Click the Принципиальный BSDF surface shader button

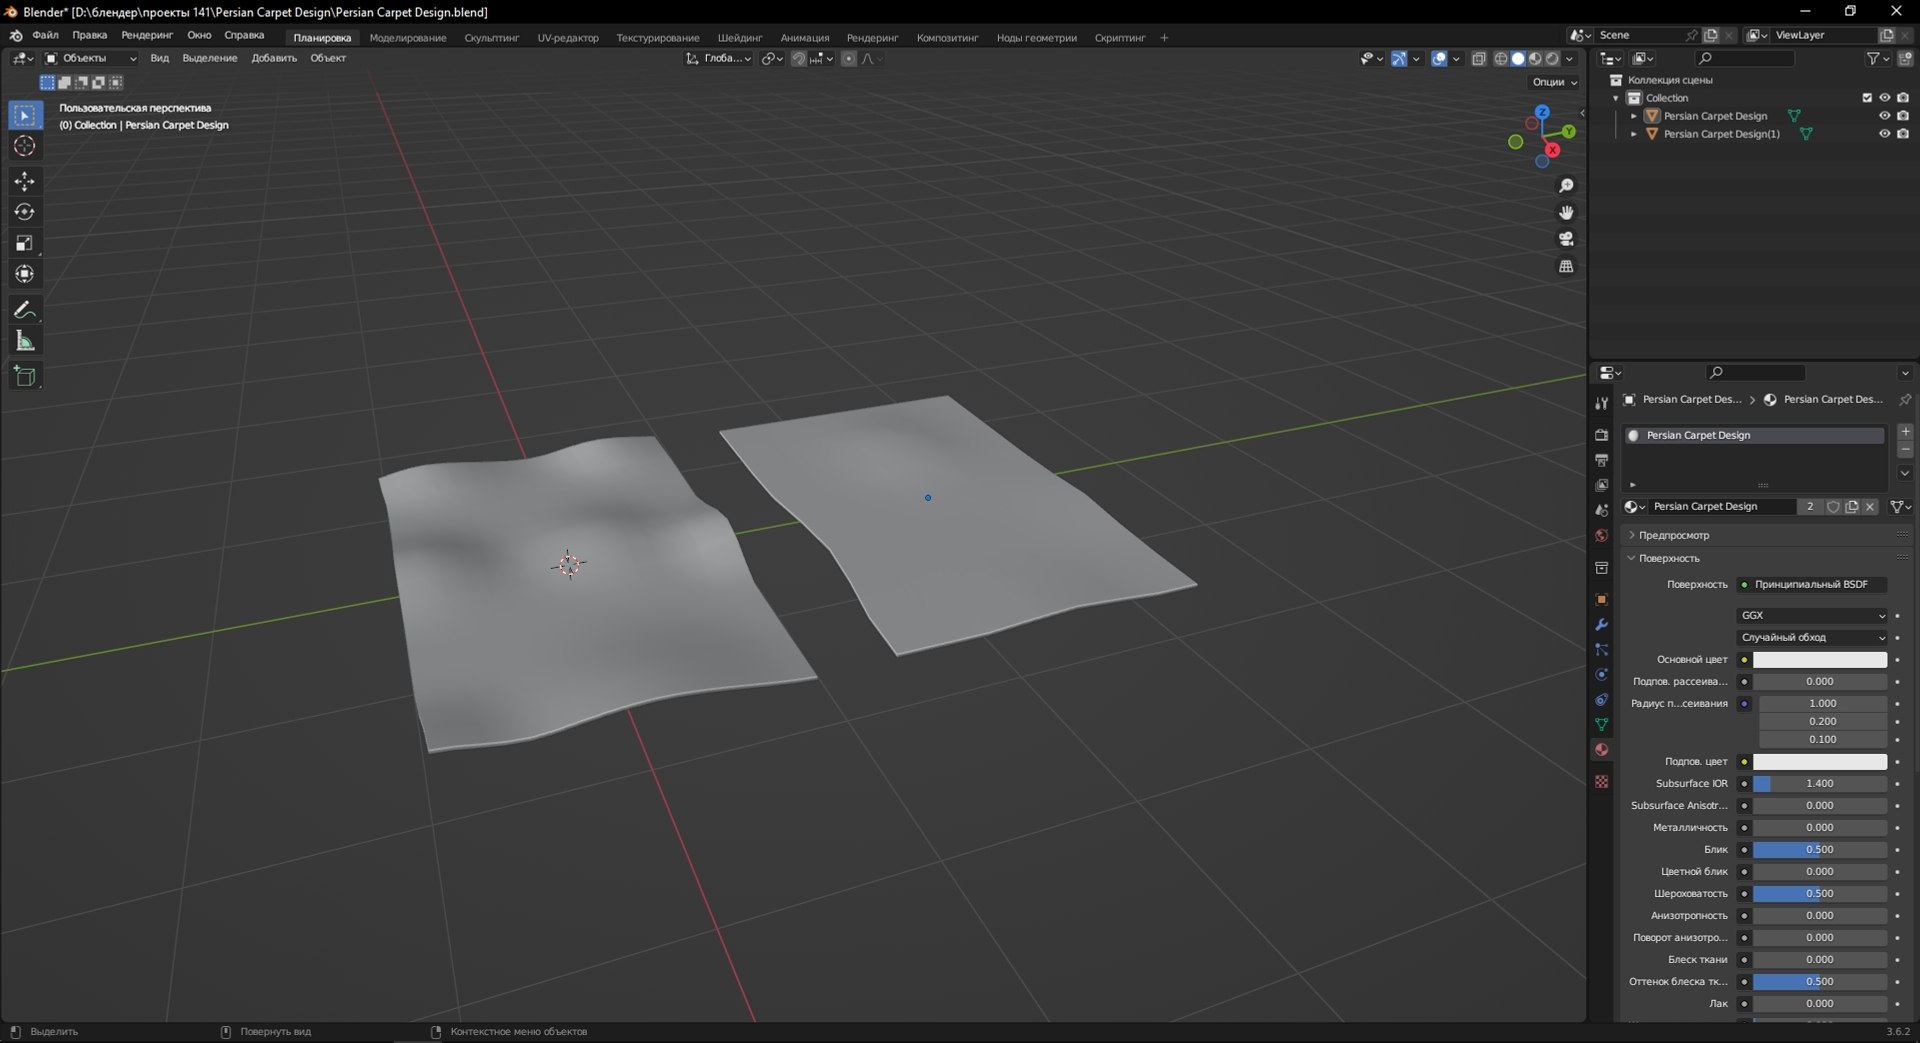coord(1812,584)
